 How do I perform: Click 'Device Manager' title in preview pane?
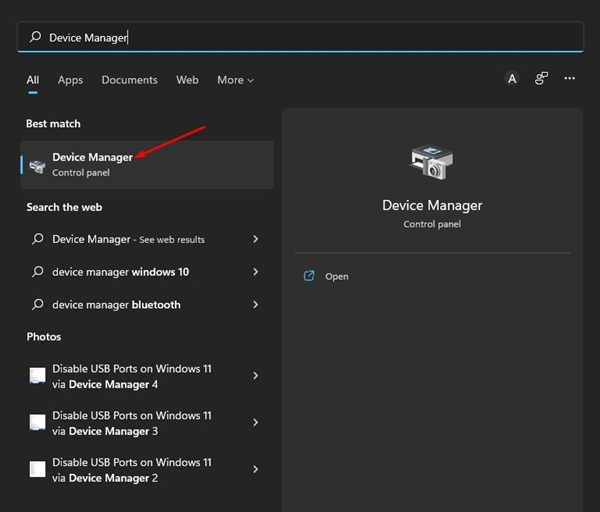click(x=432, y=206)
